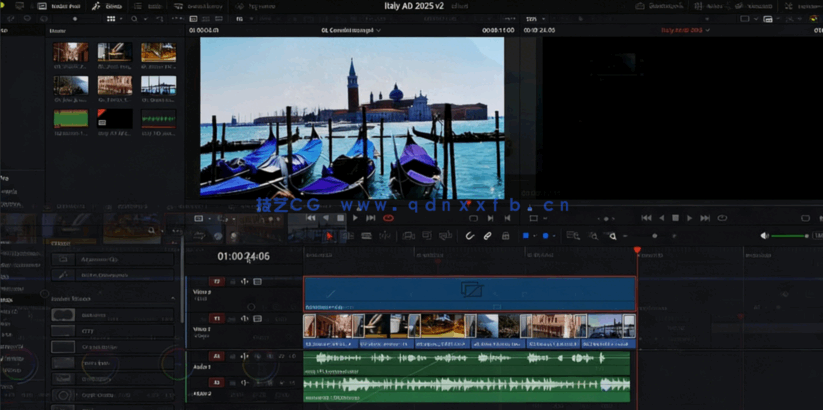Select the green audio clip thumbnail
Screen dimensions: 823x410
(x=70, y=119)
